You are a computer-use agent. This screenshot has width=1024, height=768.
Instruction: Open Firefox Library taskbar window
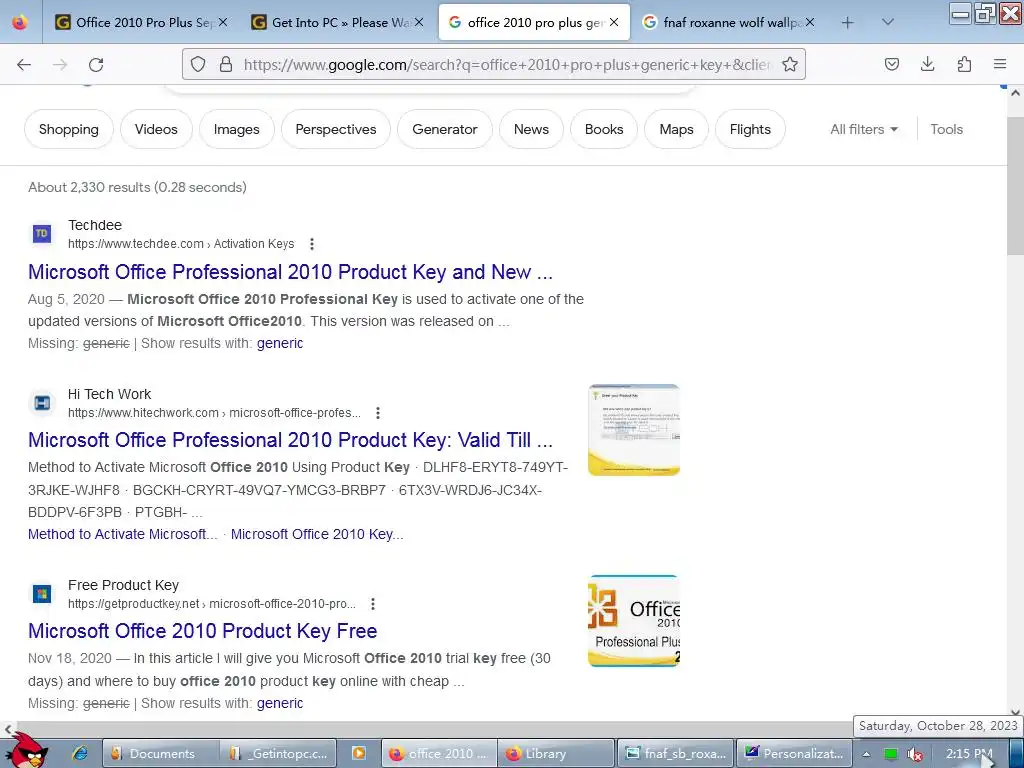point(556,754)
